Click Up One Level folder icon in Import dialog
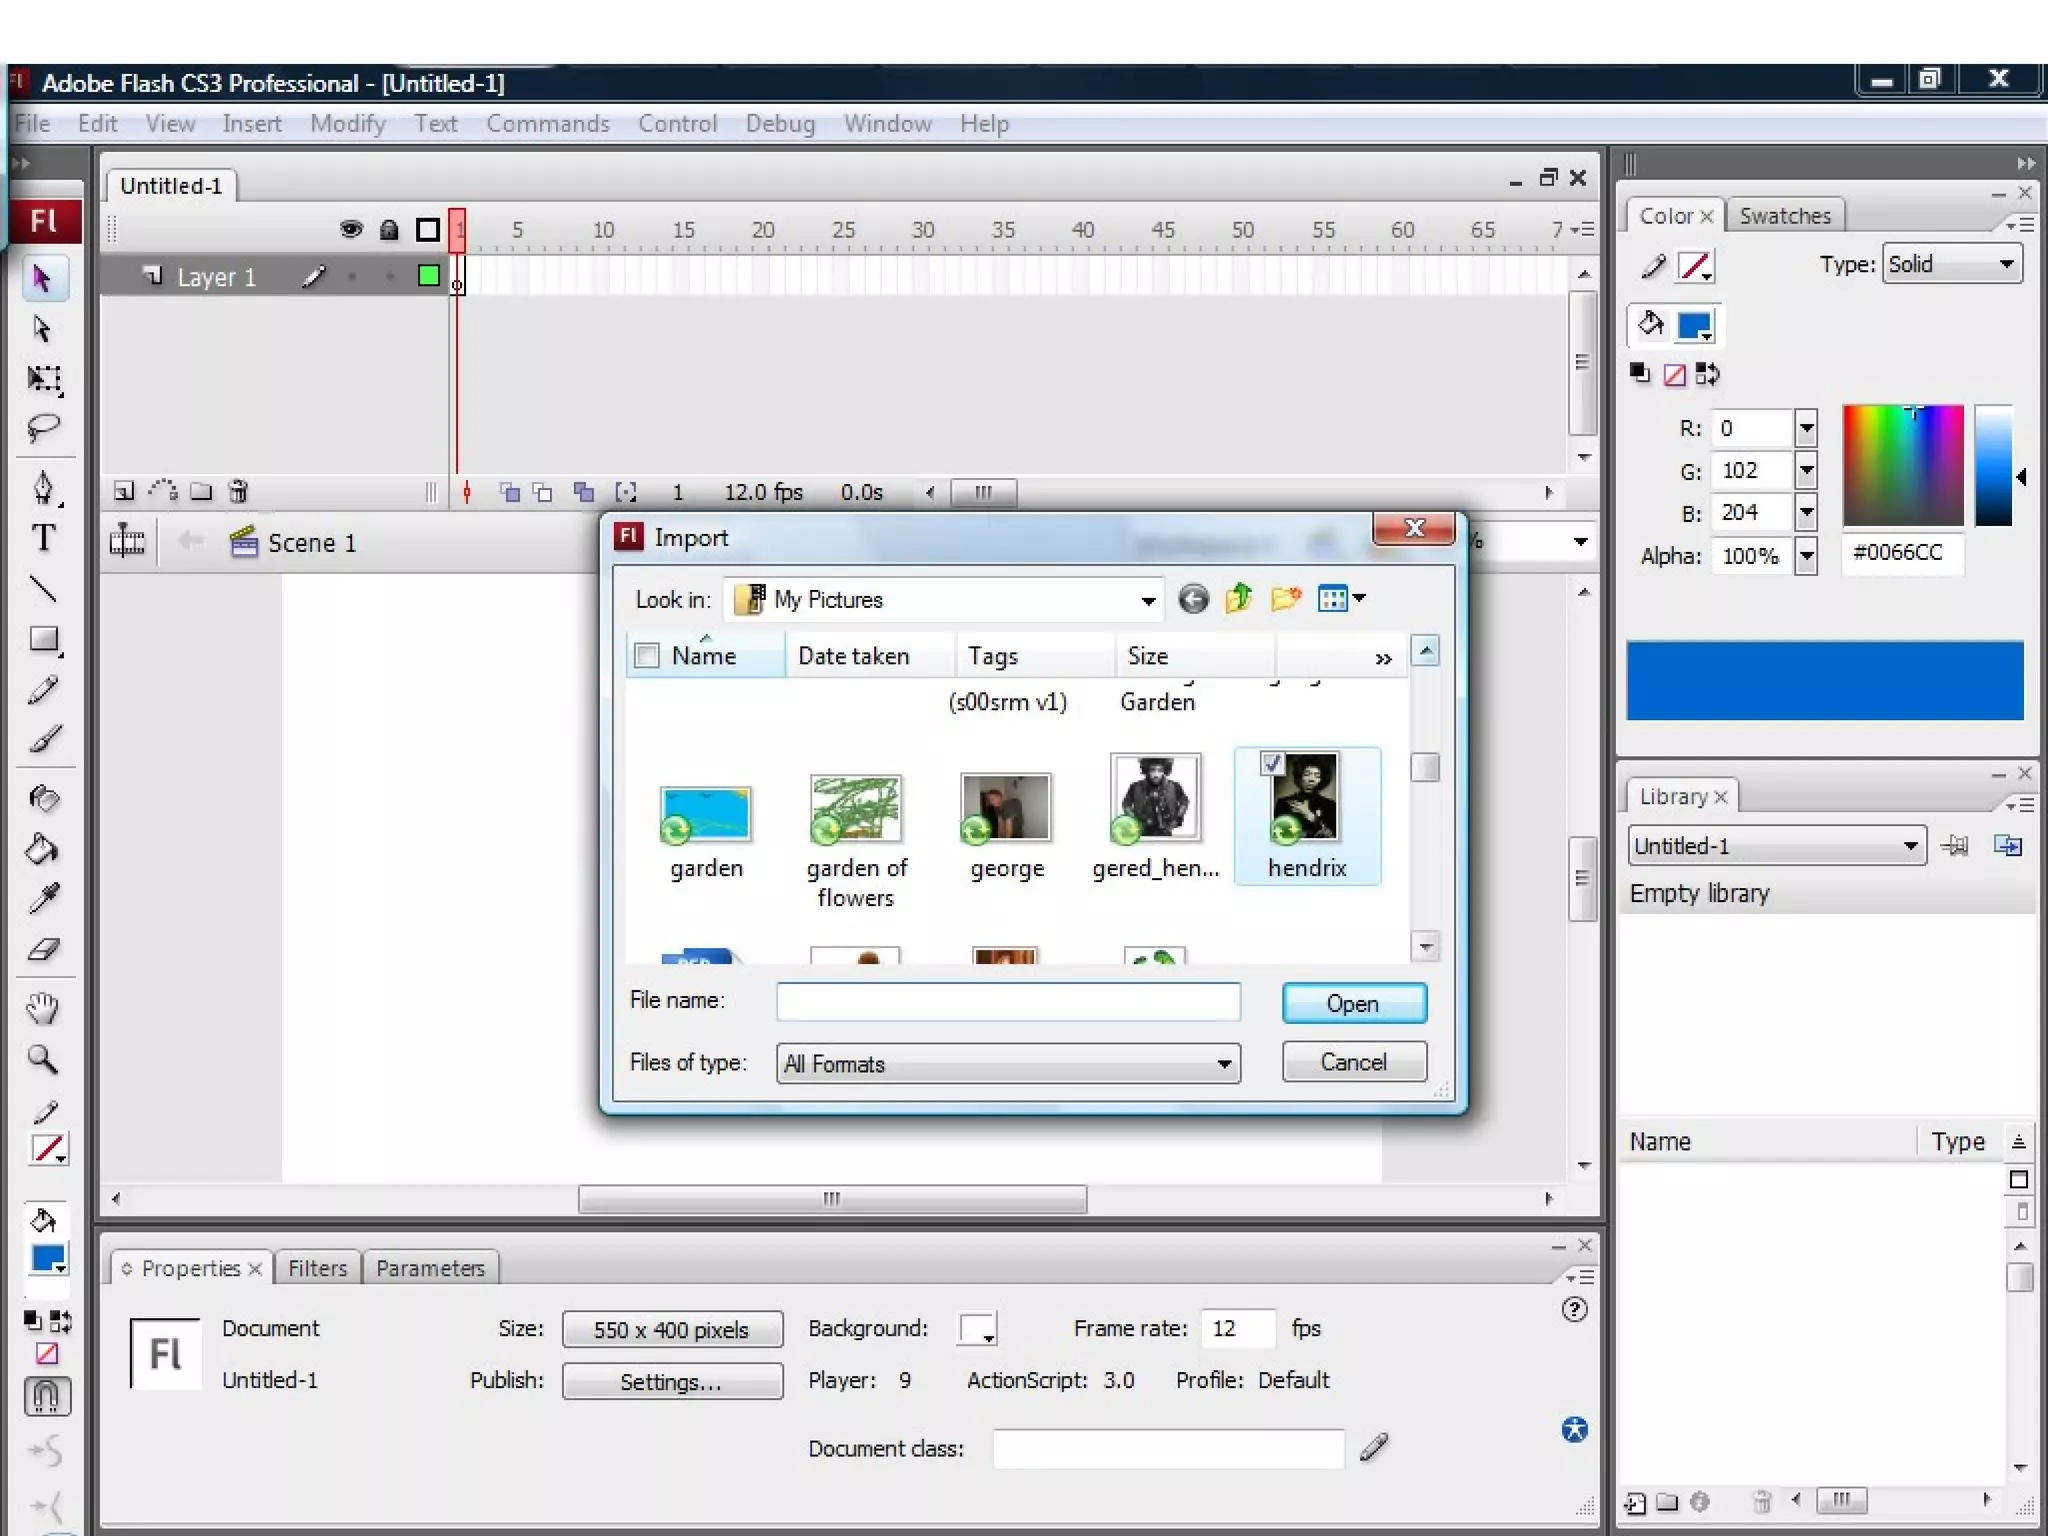 point(1239,598)
